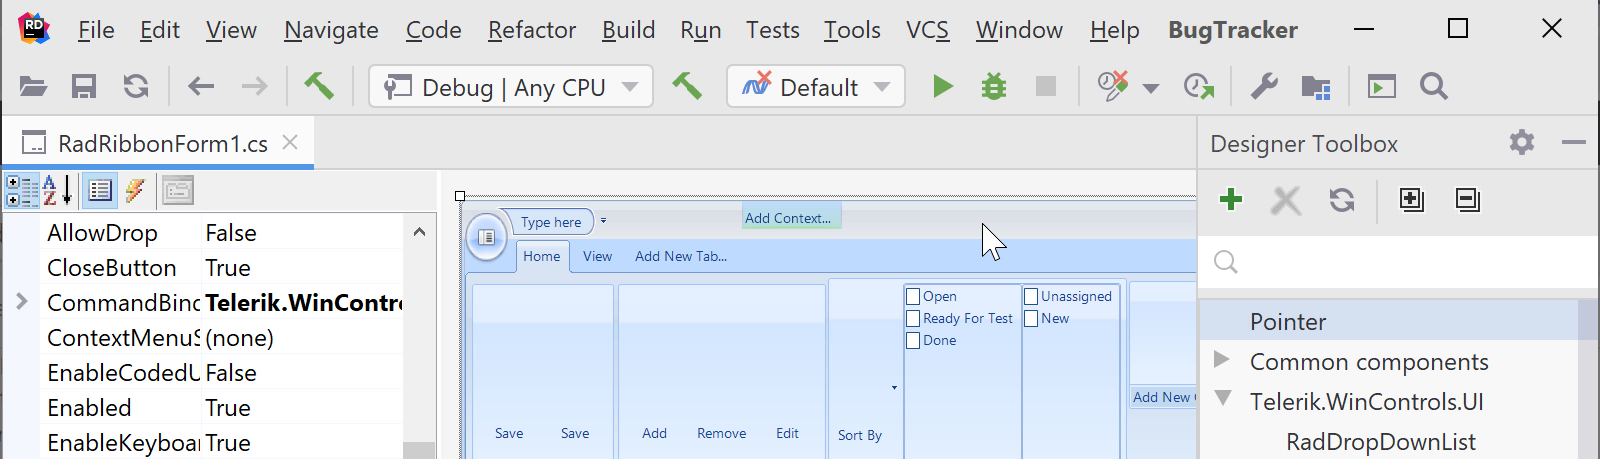Open the Debug | Any CPU dropdown
Viewport: 1600px width, 459px height.
(x=511, y=87)
